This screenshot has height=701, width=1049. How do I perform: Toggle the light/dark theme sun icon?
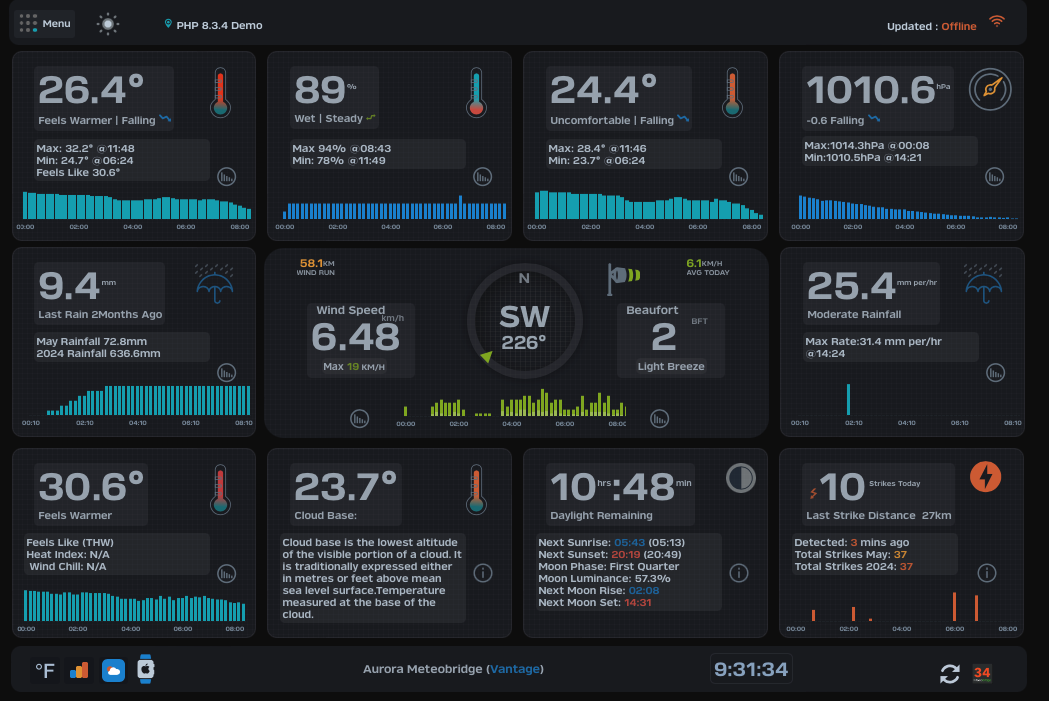click(x=108, y=25)
